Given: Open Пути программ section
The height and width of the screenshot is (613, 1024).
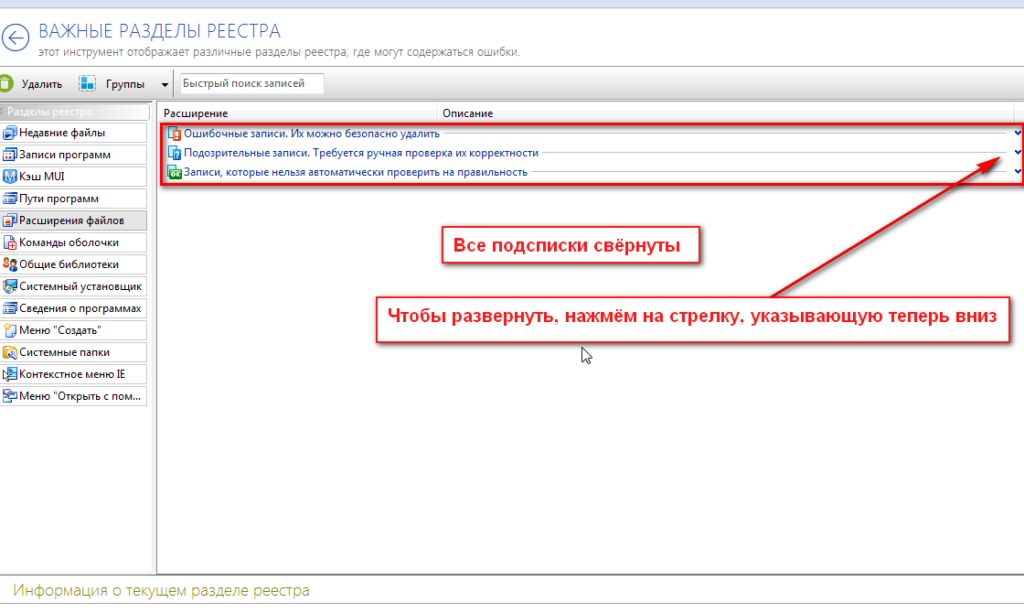Looking at the screenshot, I should [73, 199].
